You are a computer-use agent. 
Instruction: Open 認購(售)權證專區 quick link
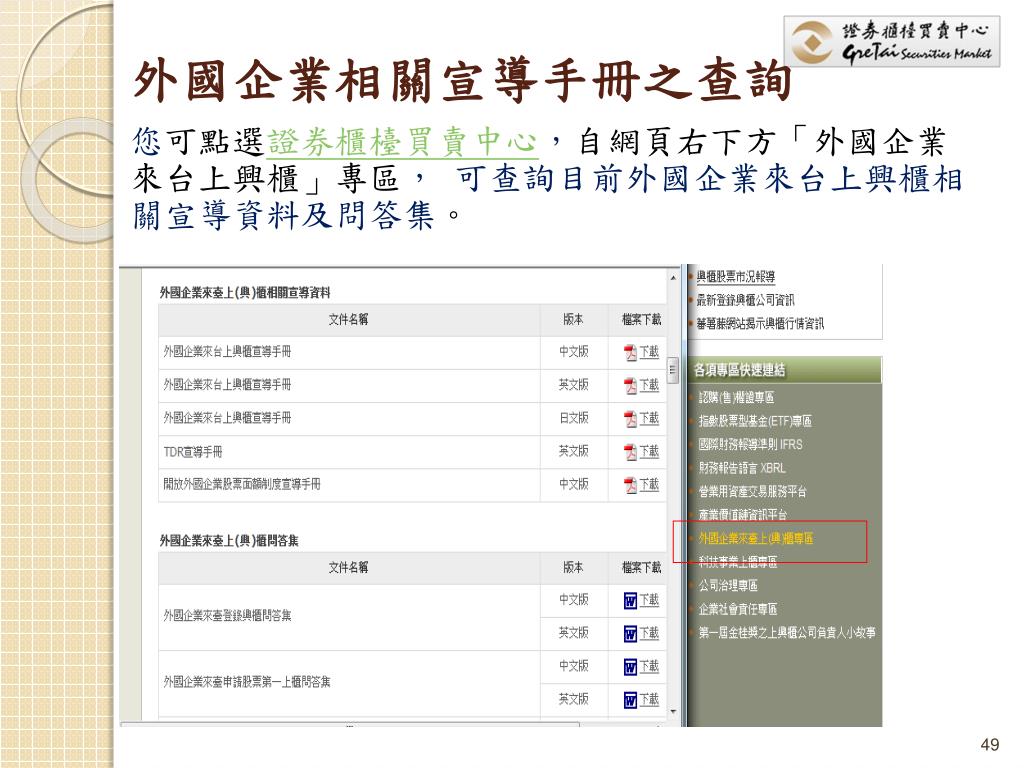(x=737, y=398)
